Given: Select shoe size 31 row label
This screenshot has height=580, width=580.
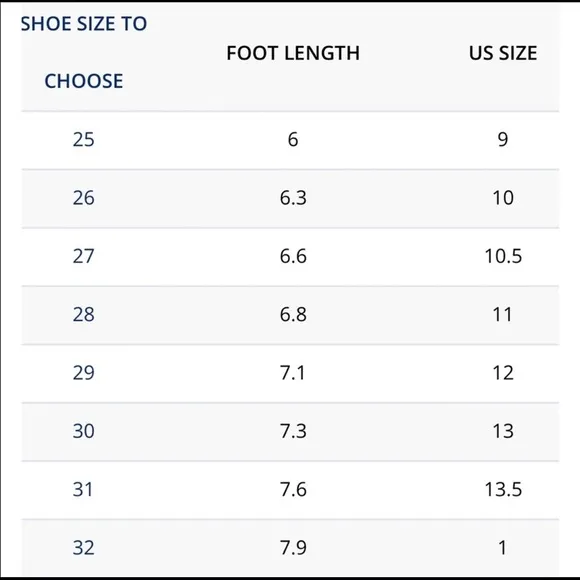Looking at the screenshot, I should coord(83,489).
